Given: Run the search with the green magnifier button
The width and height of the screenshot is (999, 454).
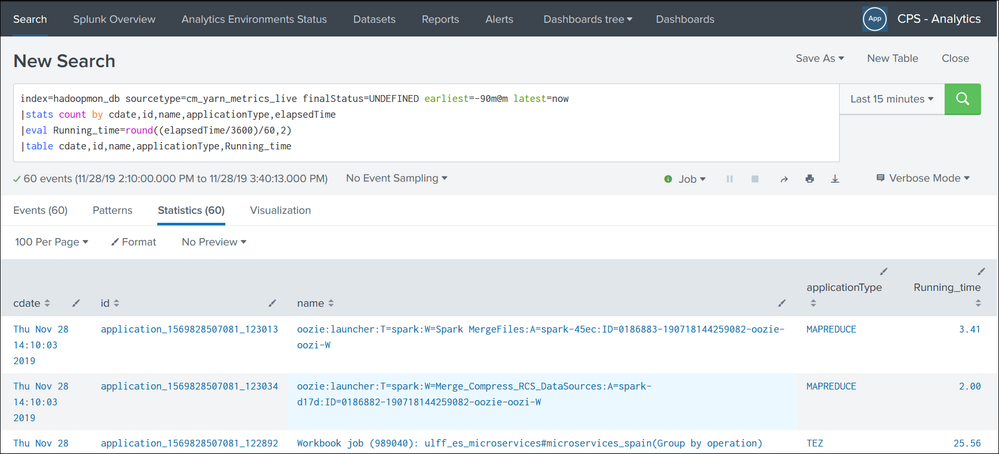Looking at the screenshot, I should [x=962, y=99].
